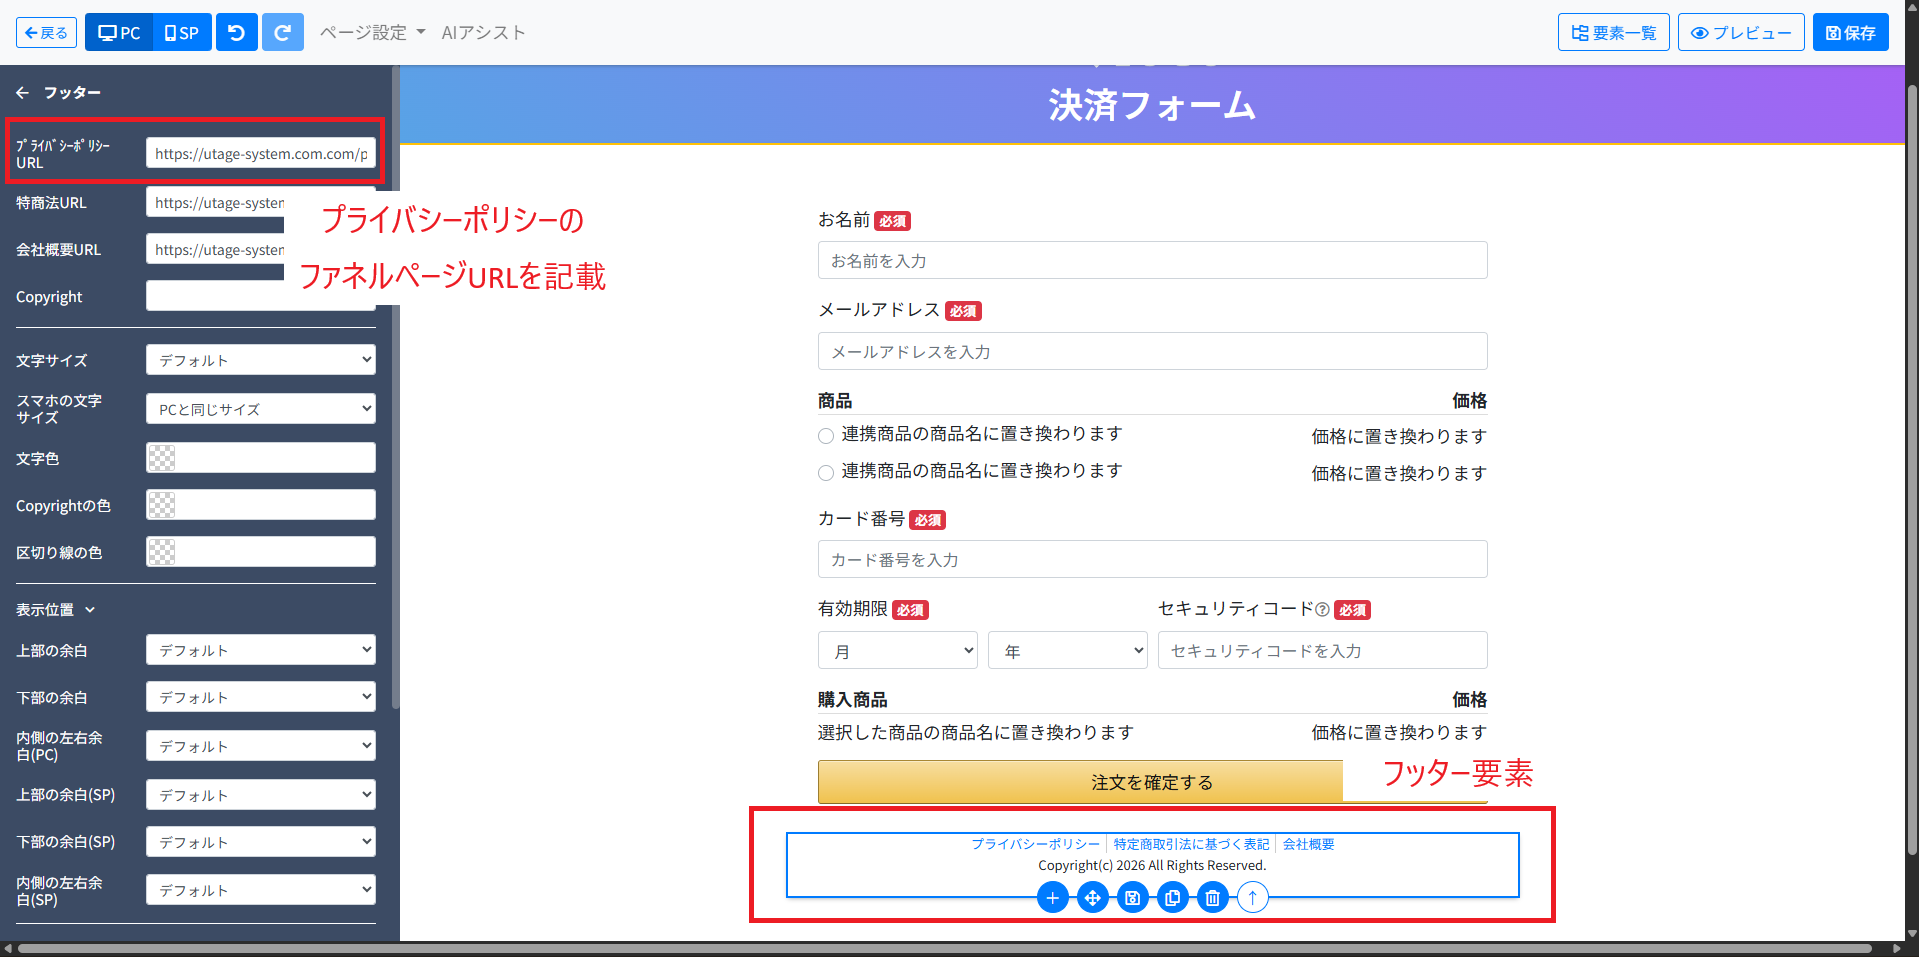Click the 保存 save button
The width and height of the screenshot is (1919, 957).
click(x=1850, y=33)
